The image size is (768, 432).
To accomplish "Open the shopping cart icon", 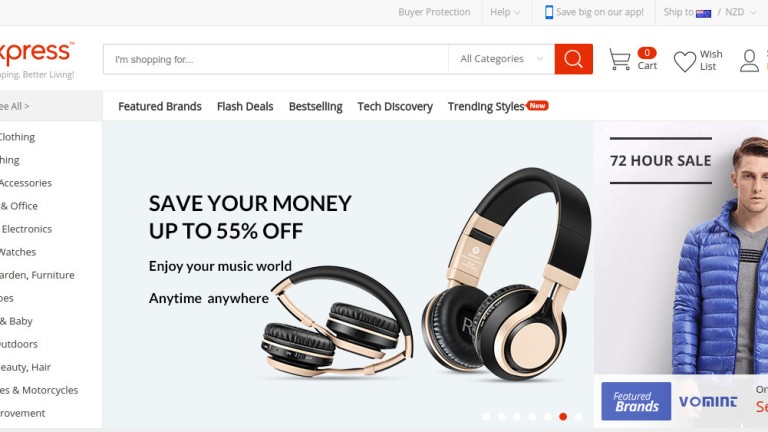I will [x=619, y=59].
